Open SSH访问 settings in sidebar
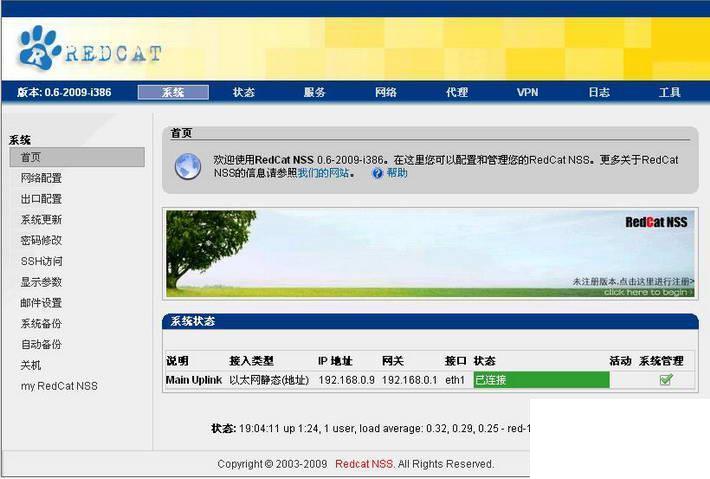The image size is (710, 479). 42,261
